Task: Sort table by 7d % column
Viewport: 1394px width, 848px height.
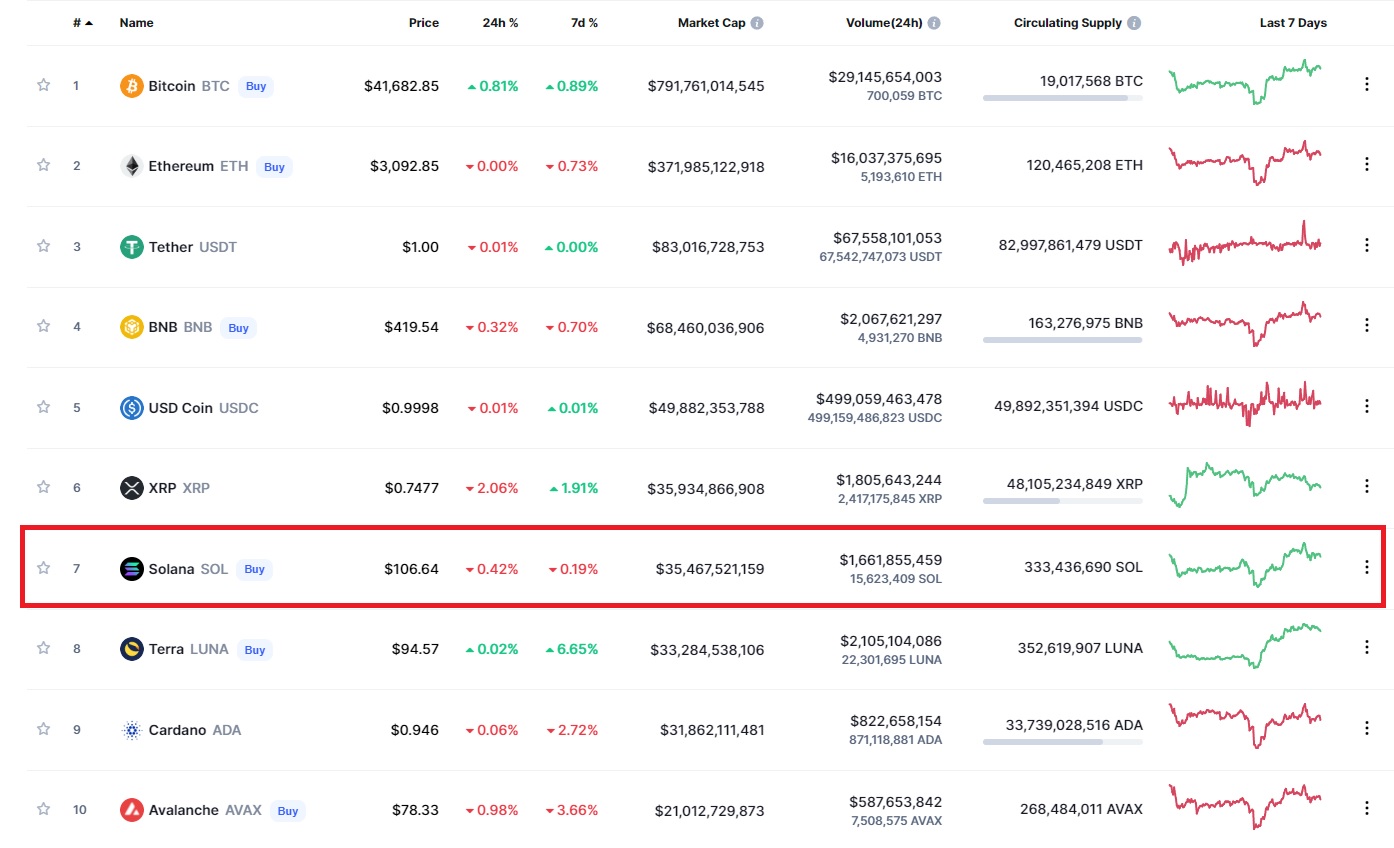Action: click(x=584, y=23)
